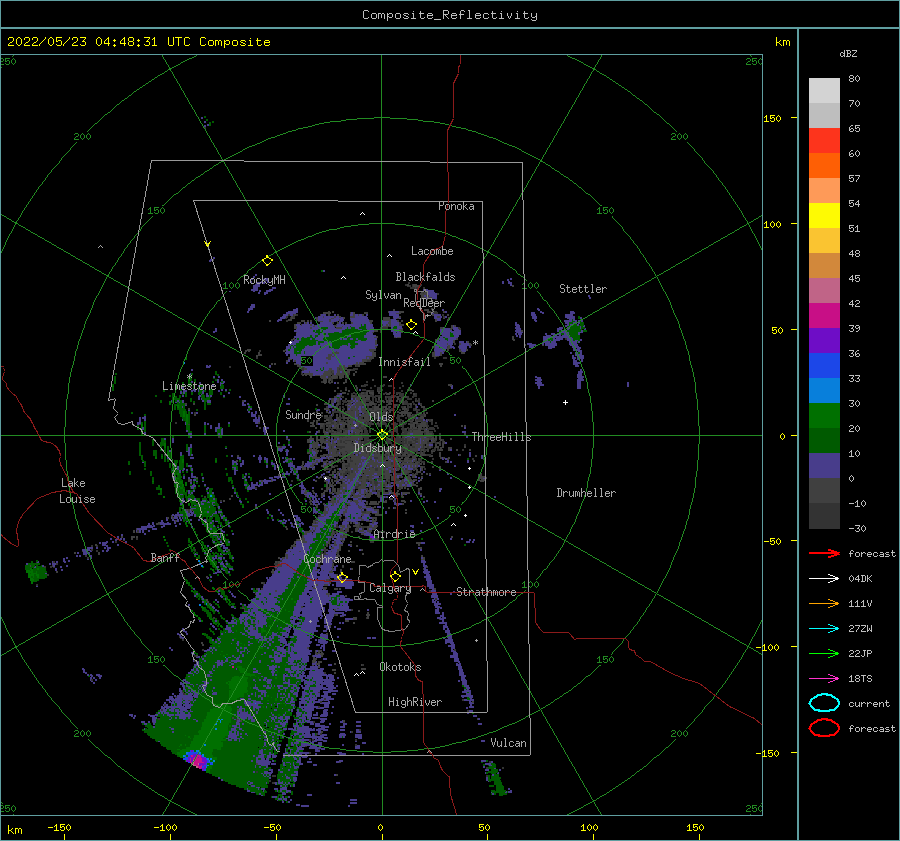Click the HighRiver city label
The image size is (900, 841).
click(415, 702)
